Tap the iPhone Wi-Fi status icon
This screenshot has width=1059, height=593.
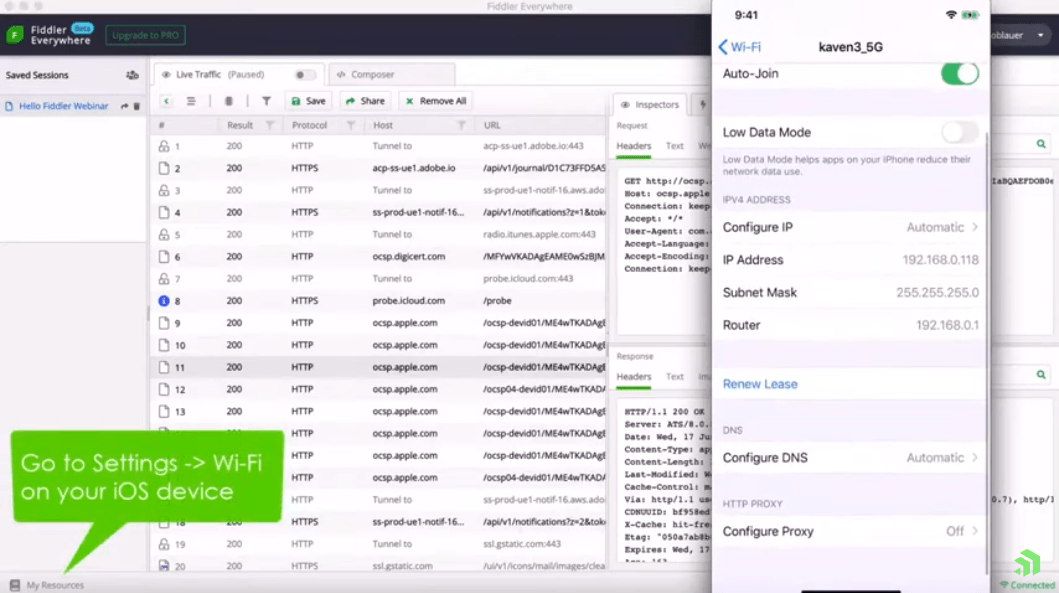951,15
